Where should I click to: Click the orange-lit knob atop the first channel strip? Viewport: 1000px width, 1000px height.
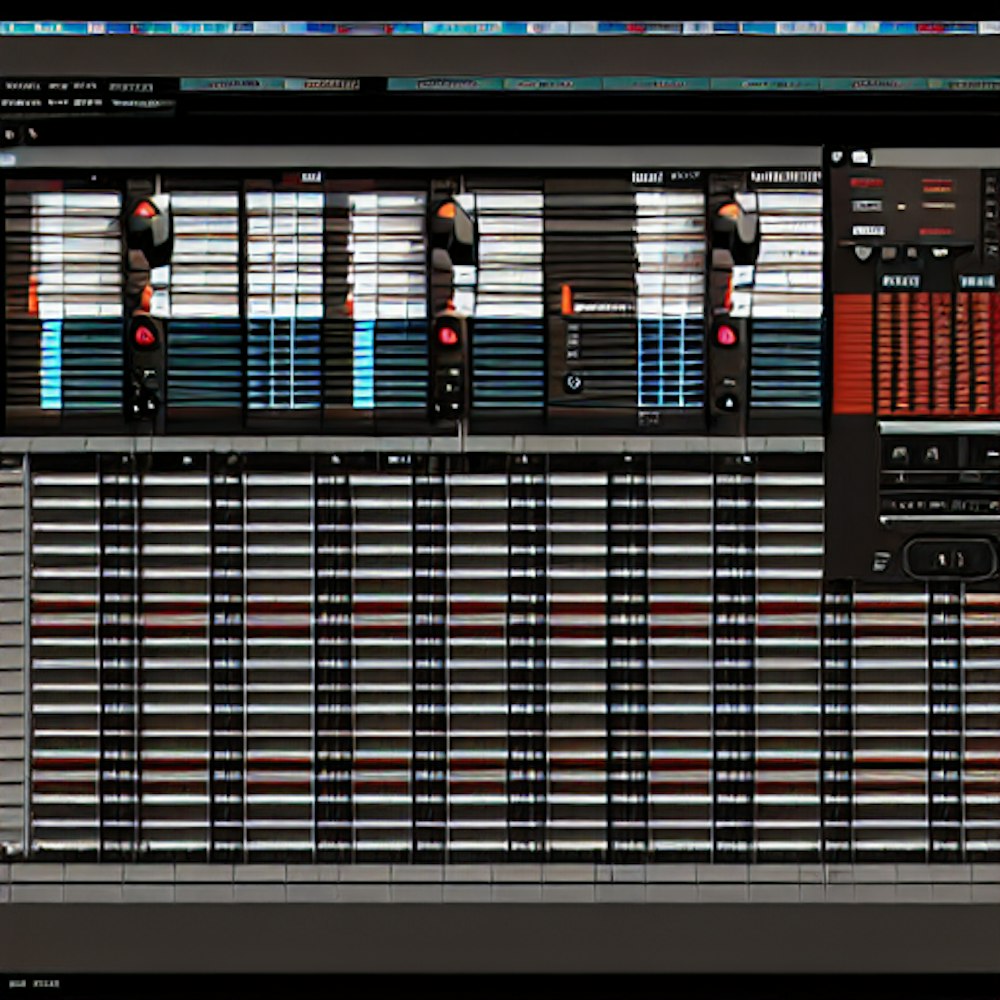pyautogui.click(x=146, y=210)
